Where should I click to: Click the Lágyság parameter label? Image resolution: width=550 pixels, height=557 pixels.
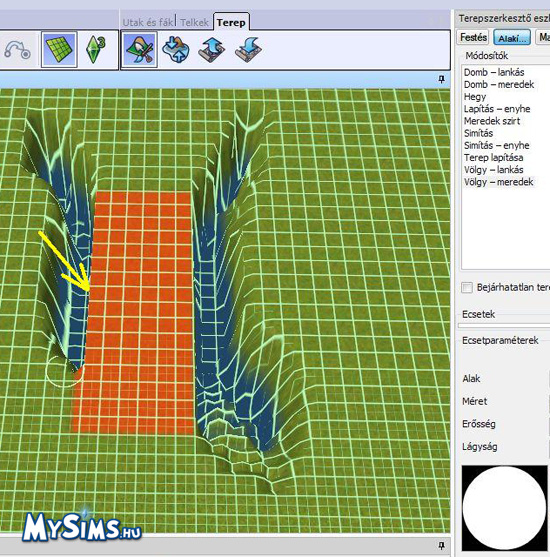tap(479, 447)
